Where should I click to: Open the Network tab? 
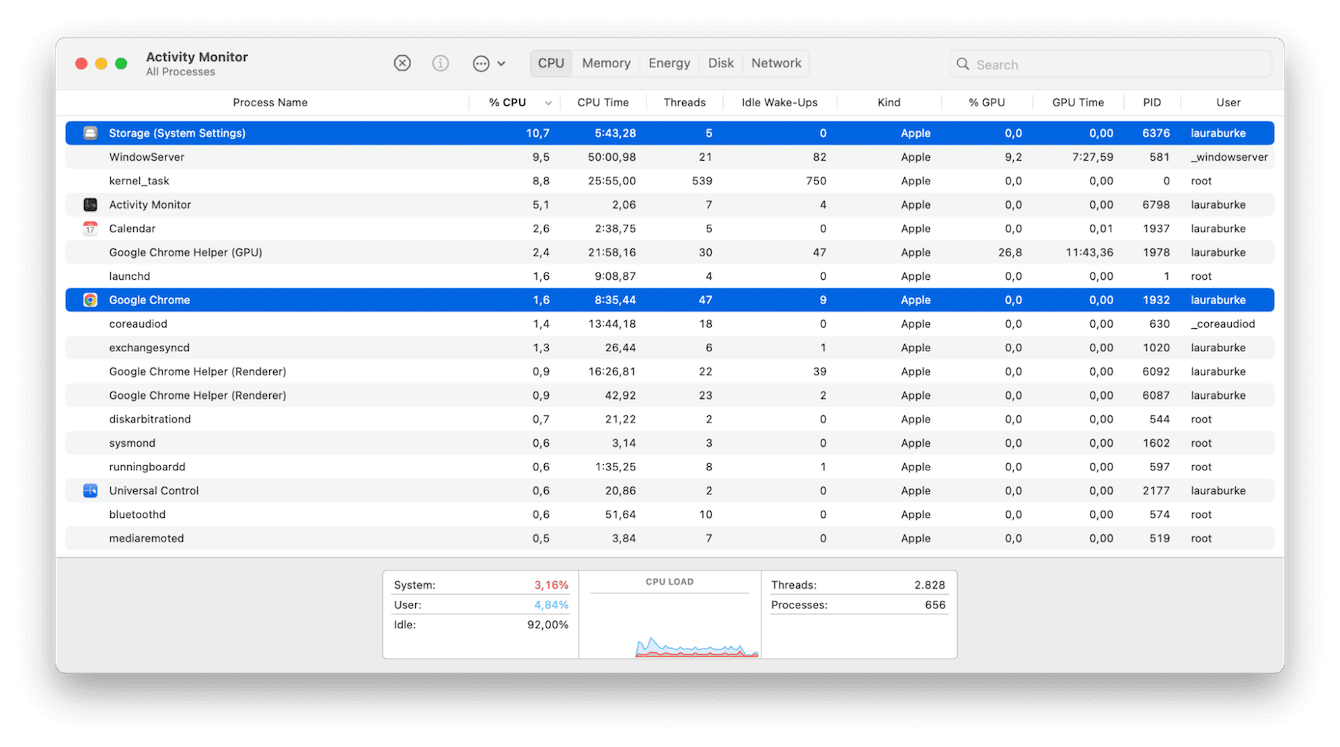[x=775, y=62]
